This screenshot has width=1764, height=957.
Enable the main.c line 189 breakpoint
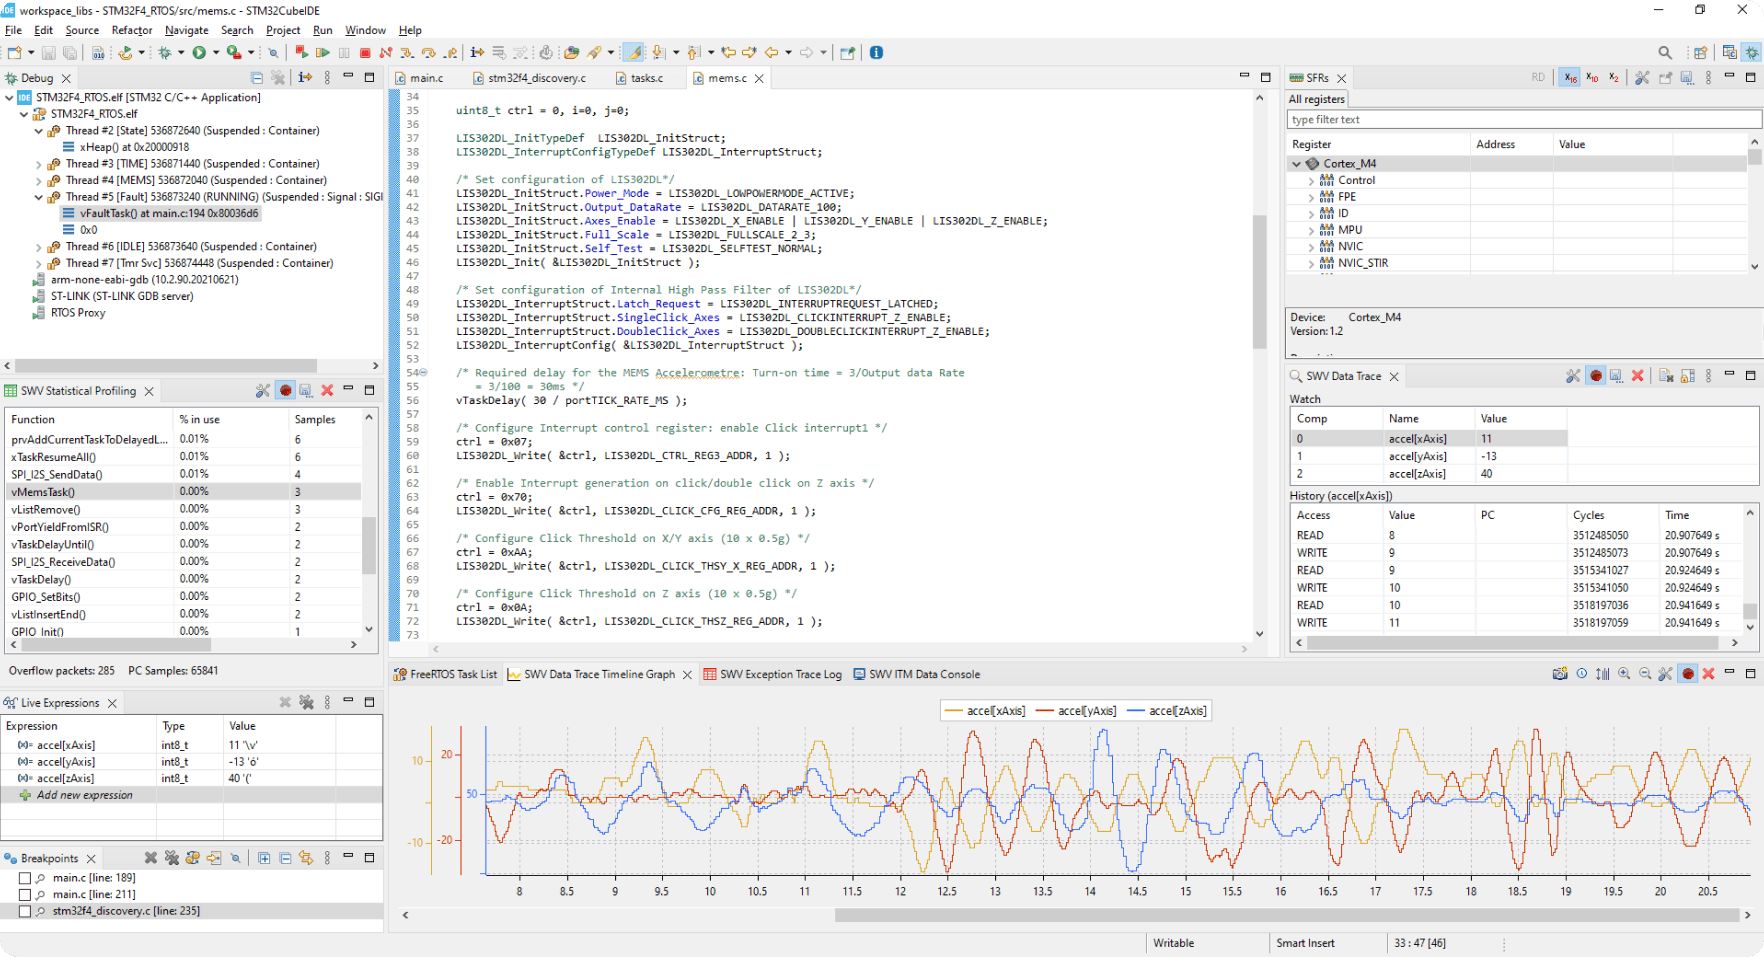[25, 878]
